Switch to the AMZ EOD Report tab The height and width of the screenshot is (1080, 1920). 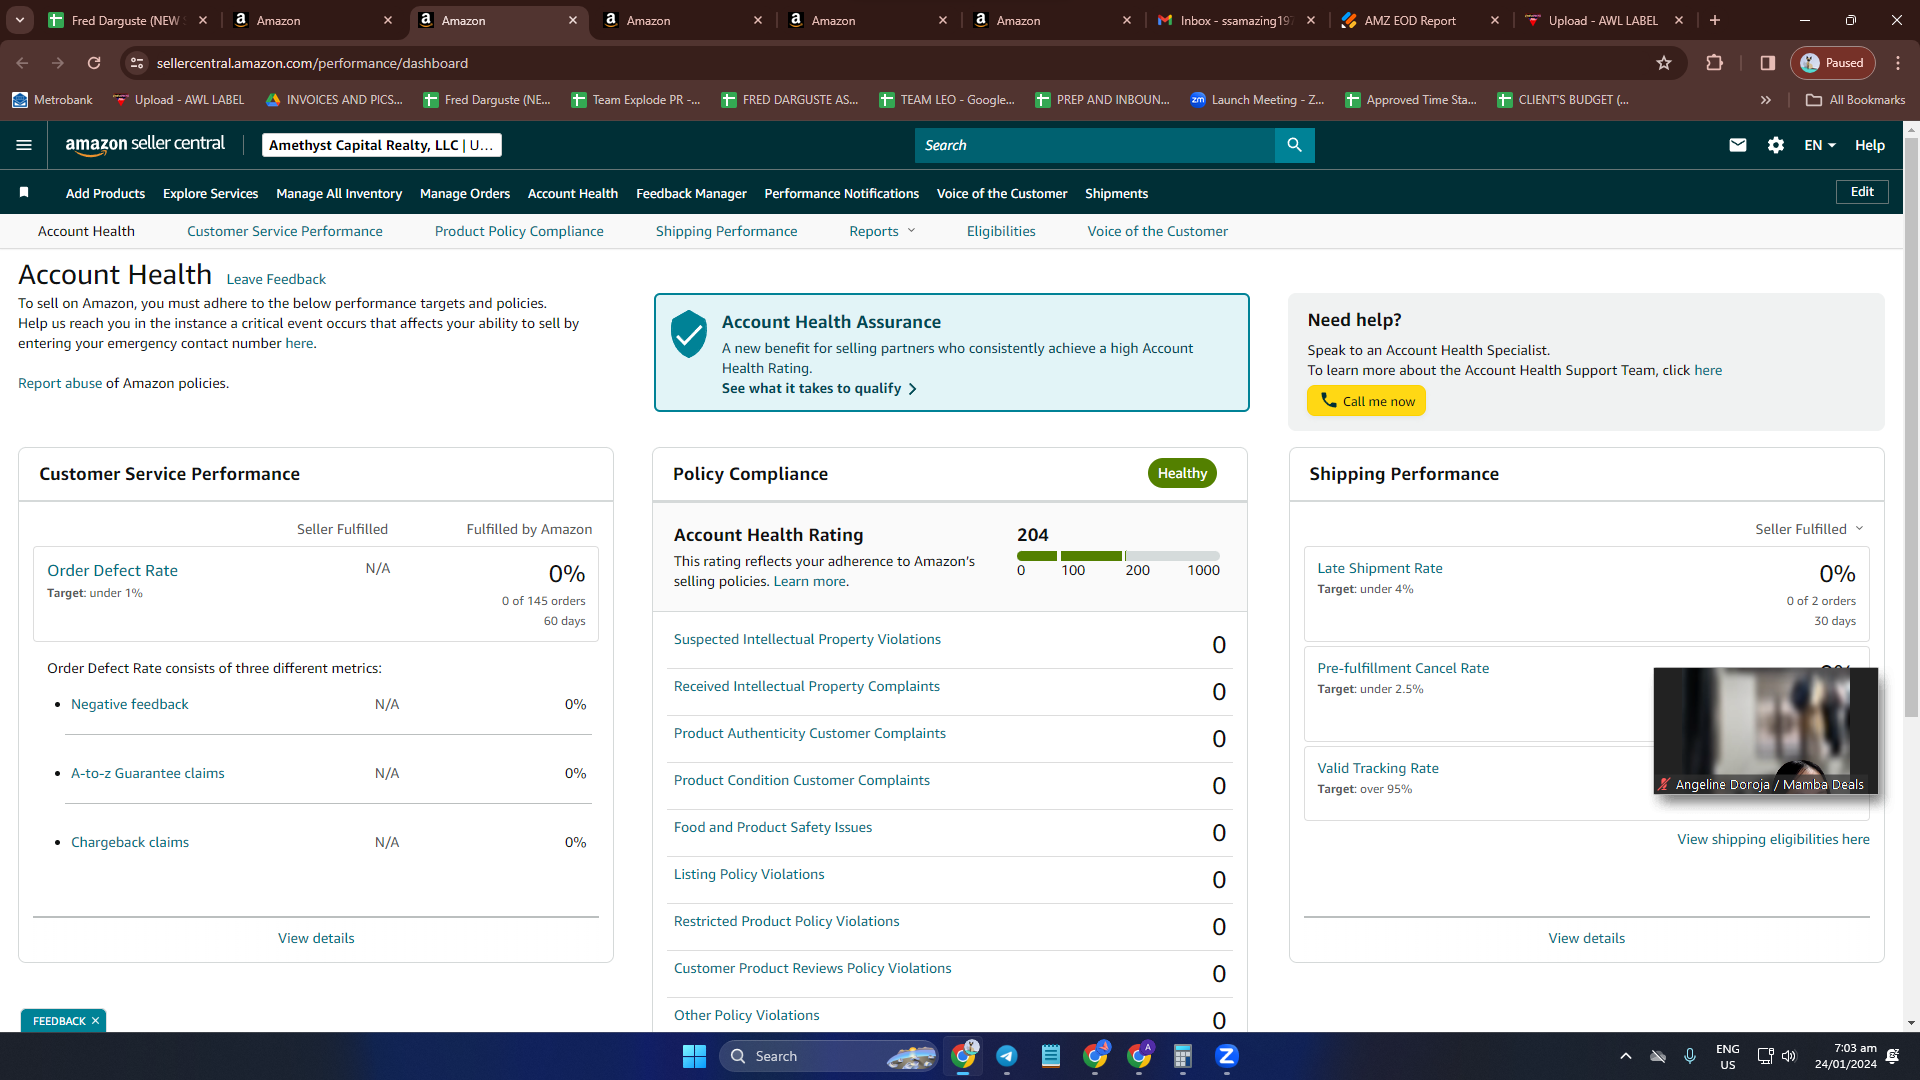(1420, 20)
